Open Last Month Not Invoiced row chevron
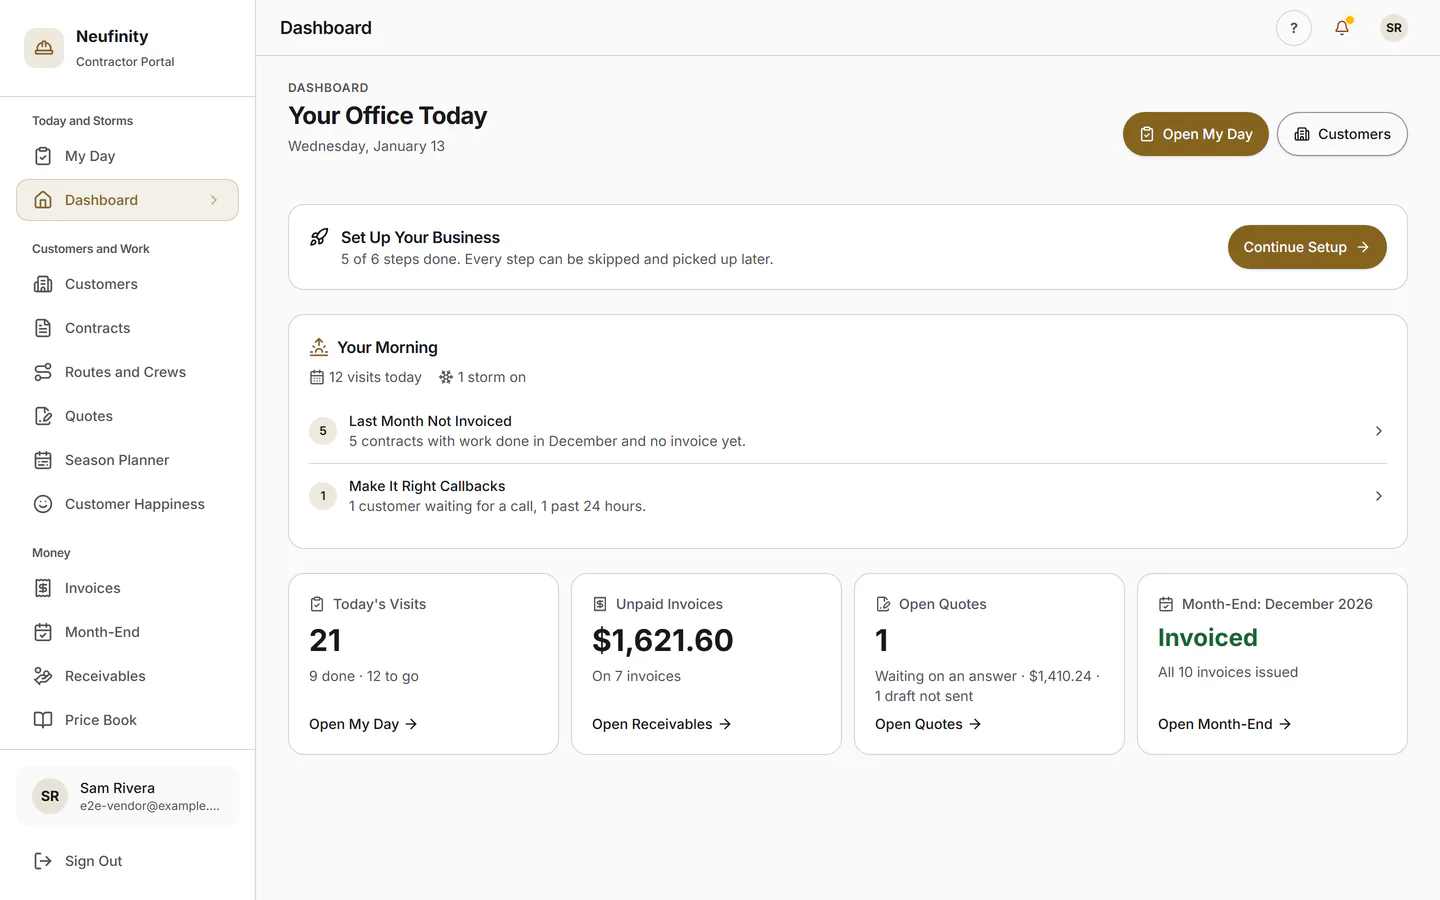The image size is (1440, 900). pos(1378,431)
